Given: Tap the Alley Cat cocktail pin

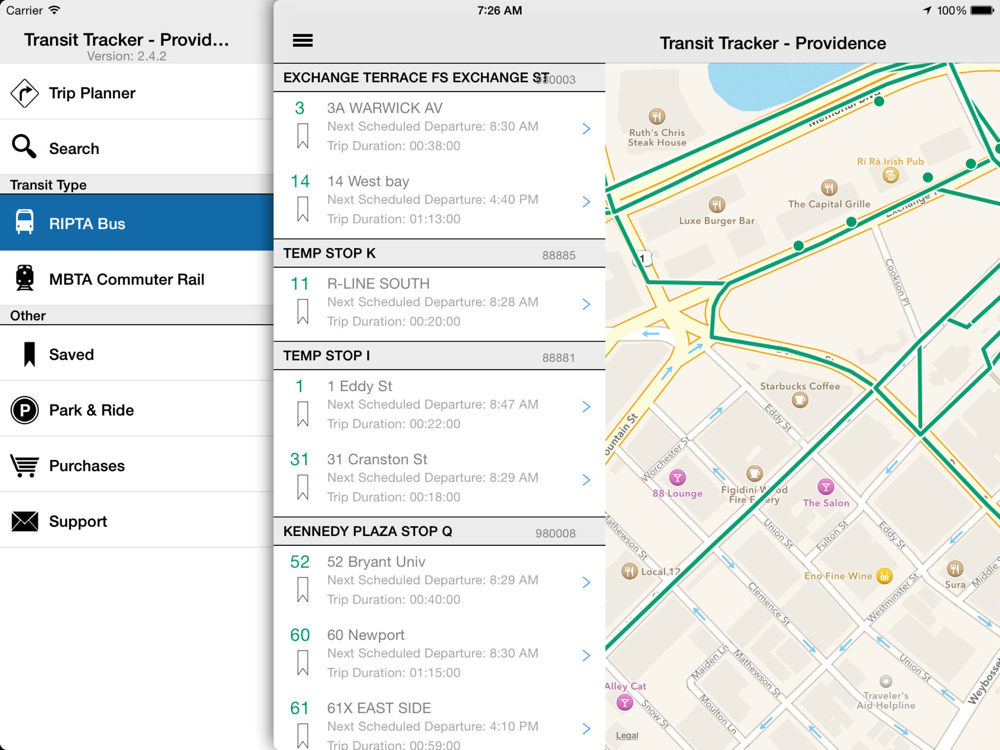Looking at the screenshot, I should point(625,702).
